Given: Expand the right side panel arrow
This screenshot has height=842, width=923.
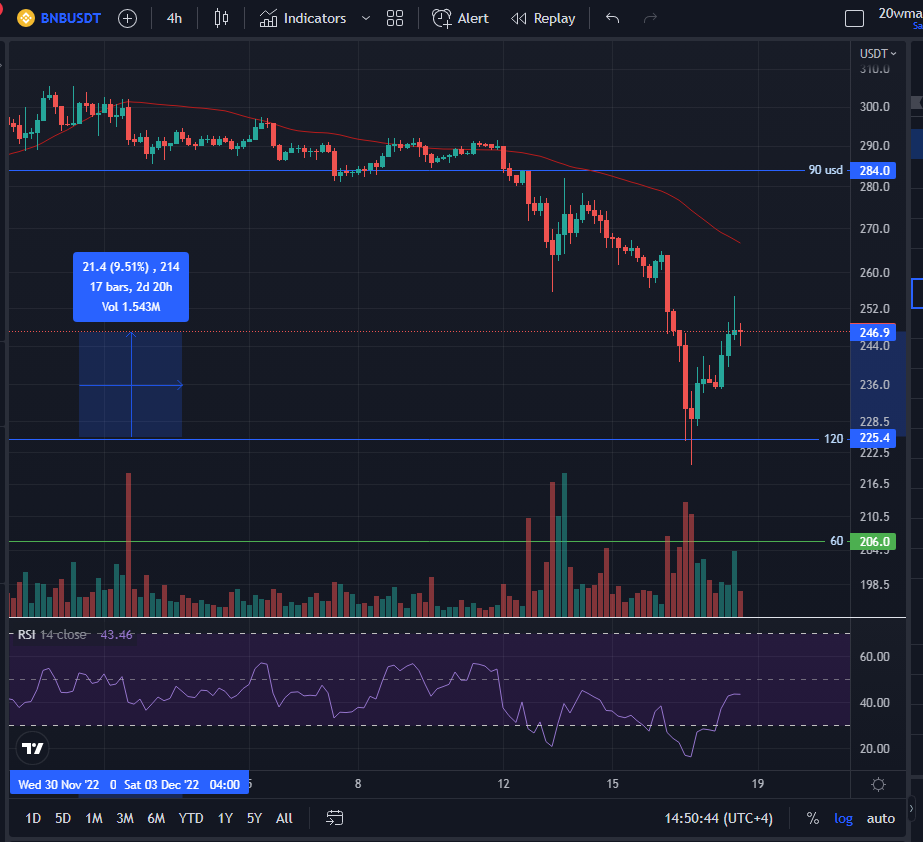Looking at the screenshot, I should coord(912,808).
